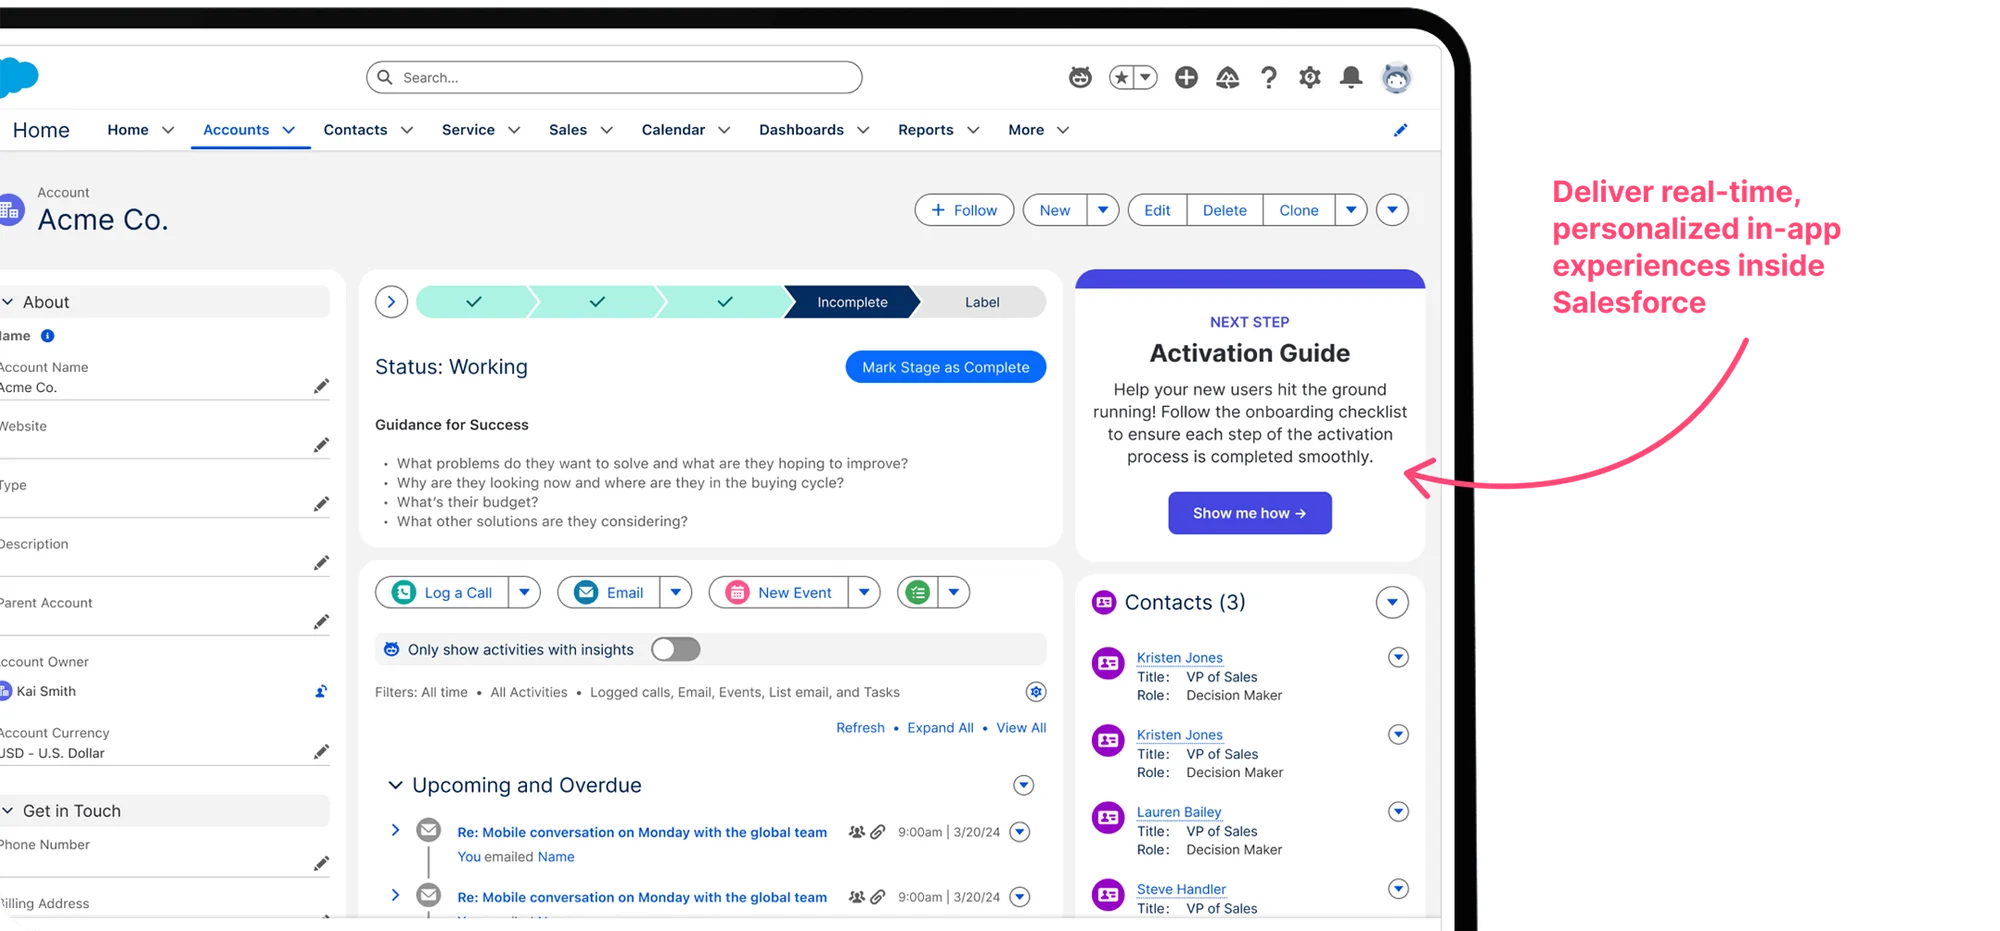Open the Calendar tab
Image resolution: width=2000 pixels, height=931 pixels.
click(673, 130)
